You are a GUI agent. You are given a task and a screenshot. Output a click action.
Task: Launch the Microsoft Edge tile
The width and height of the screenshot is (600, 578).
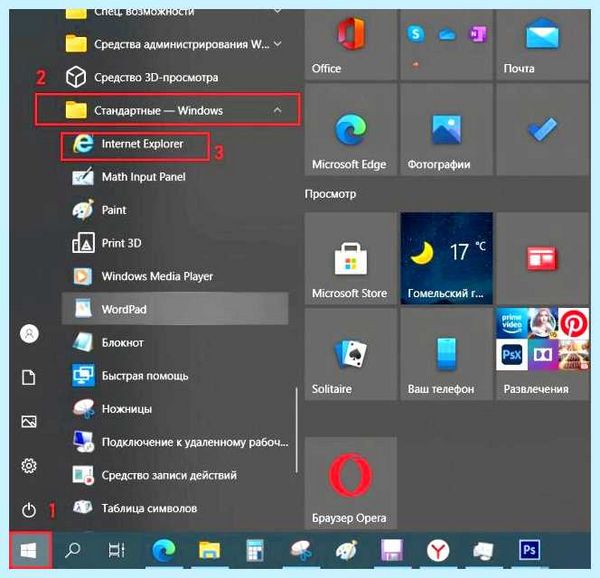[351, 130]
